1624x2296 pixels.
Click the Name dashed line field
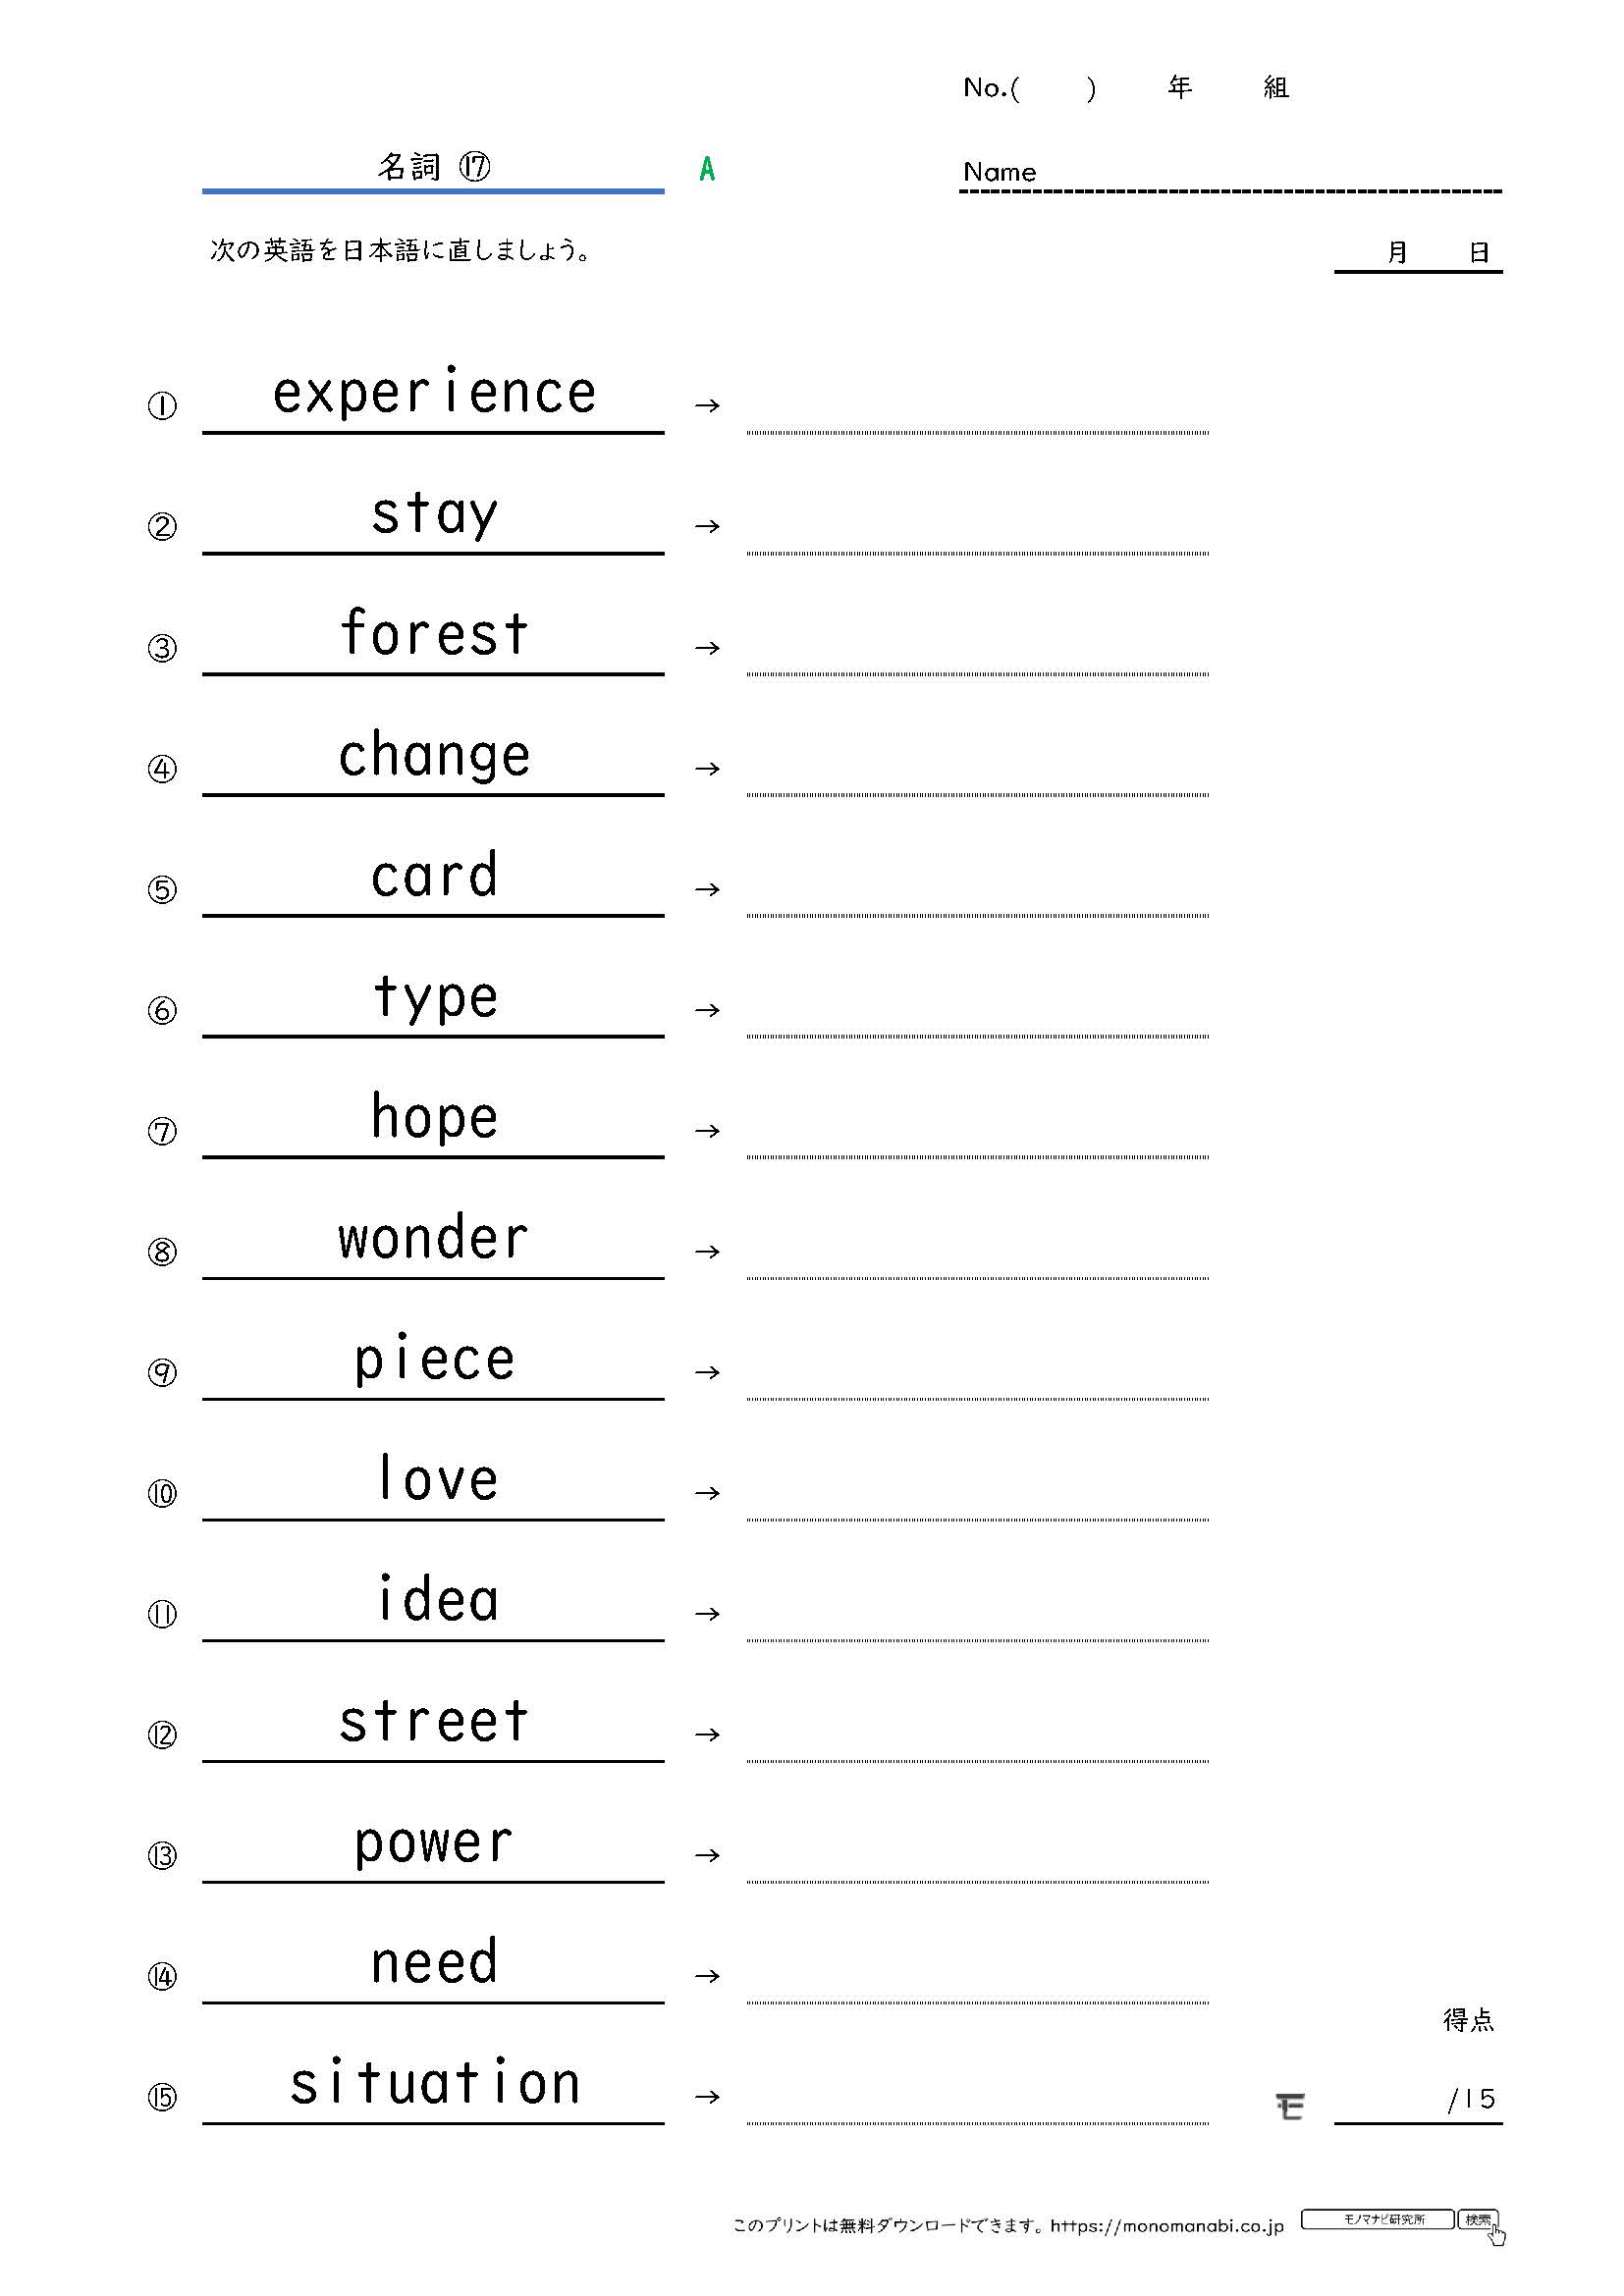tap(1230, 178)
